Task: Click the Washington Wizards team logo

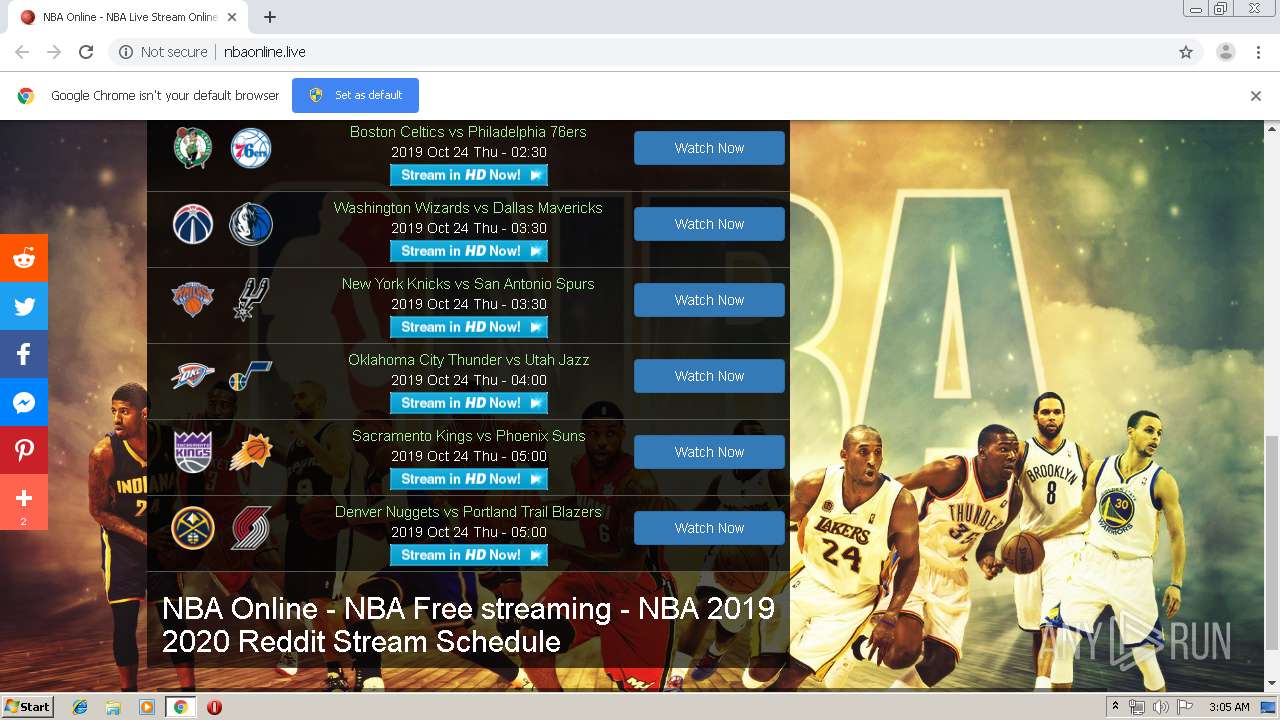Action: [x=192, y=224]
